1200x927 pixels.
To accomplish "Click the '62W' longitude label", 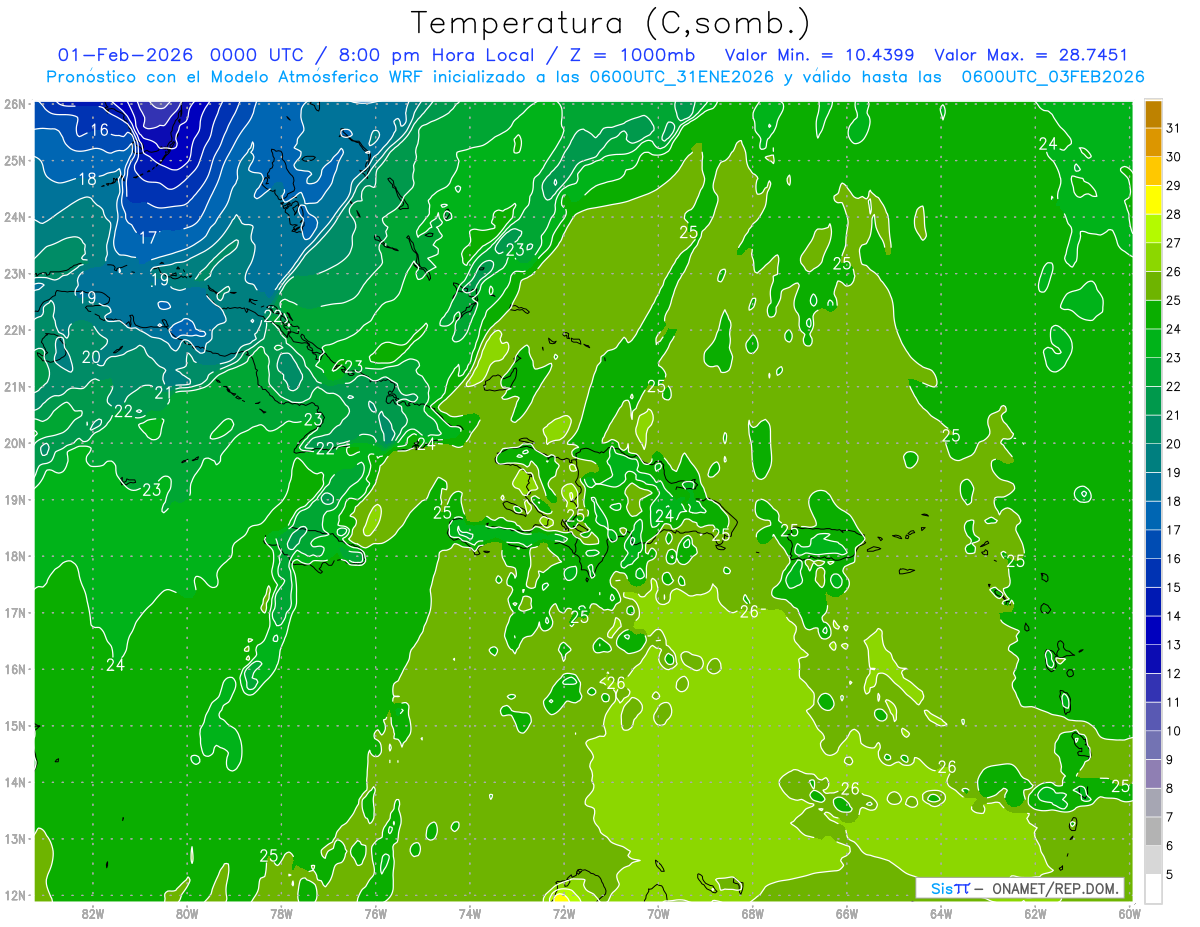I will pyautogui.click(x=1035, y=913).
